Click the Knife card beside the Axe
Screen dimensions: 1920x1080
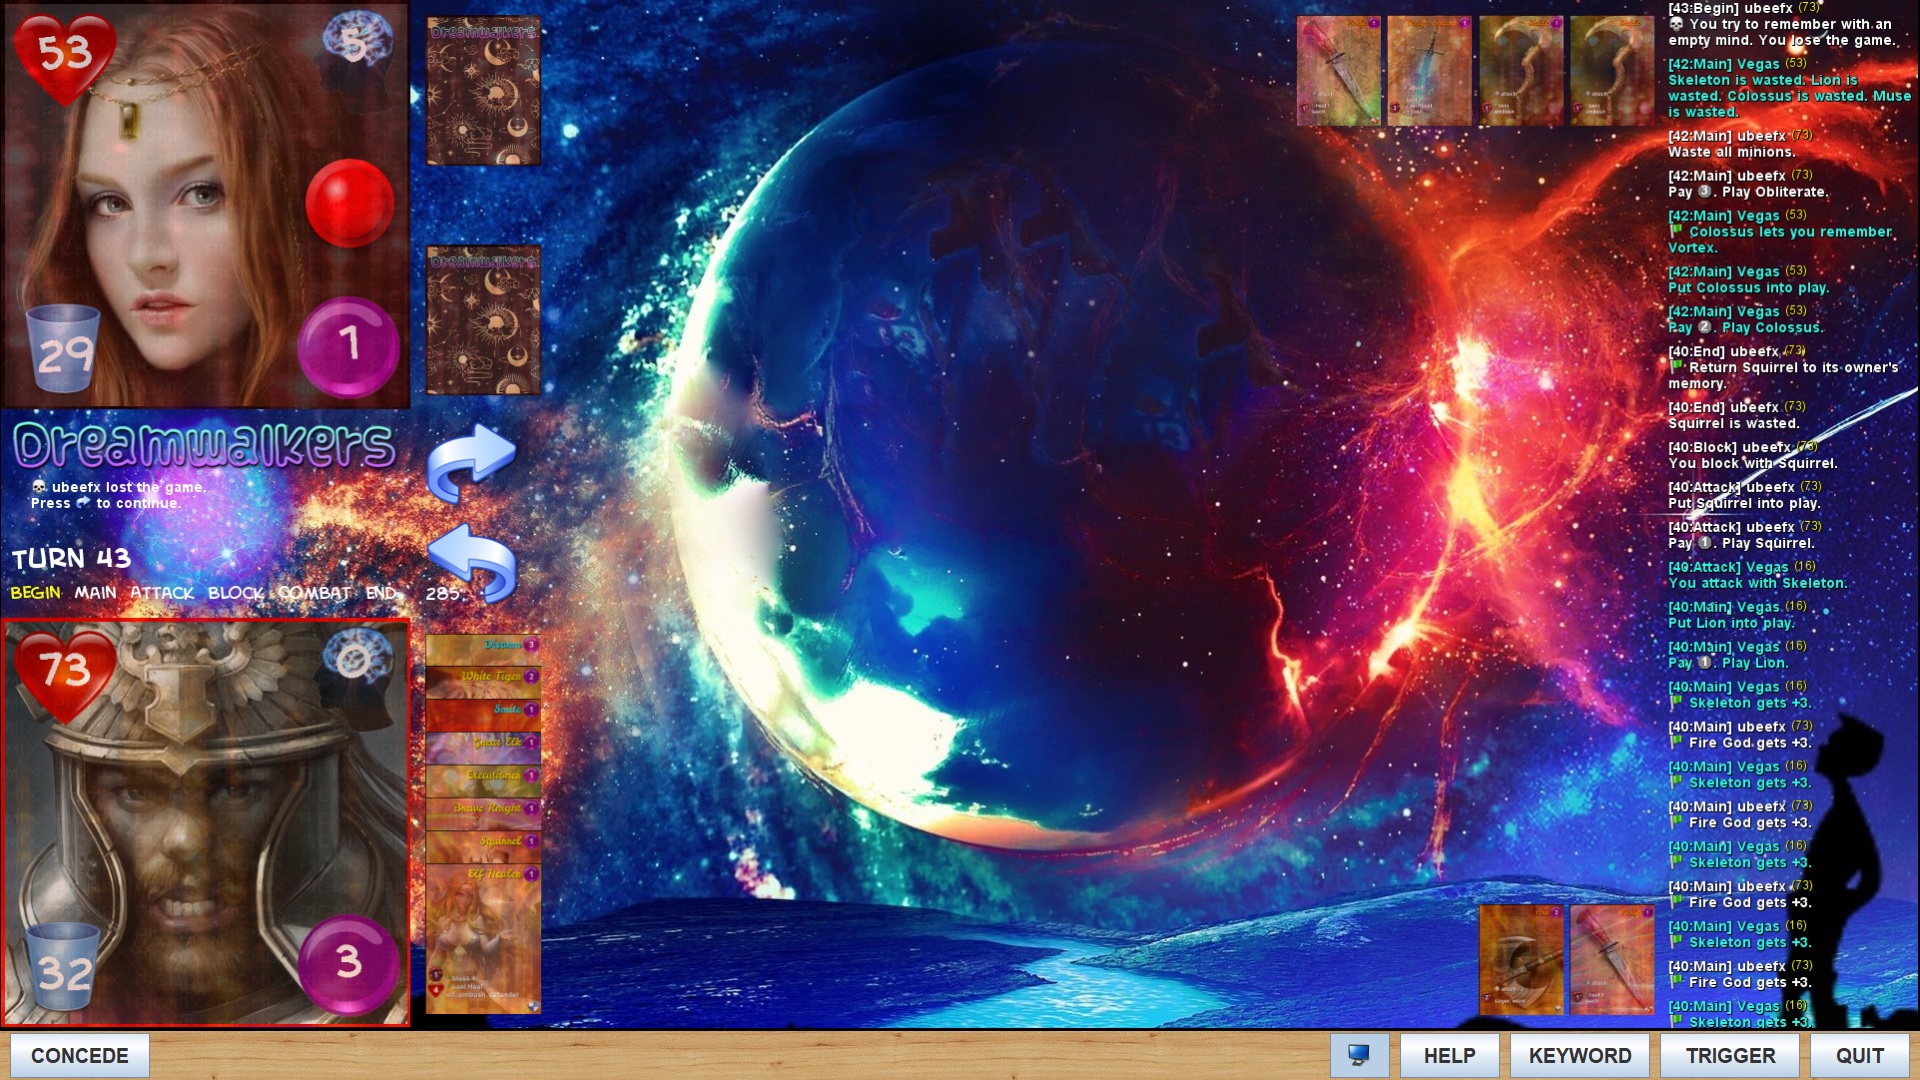(x=1612, y=960)
